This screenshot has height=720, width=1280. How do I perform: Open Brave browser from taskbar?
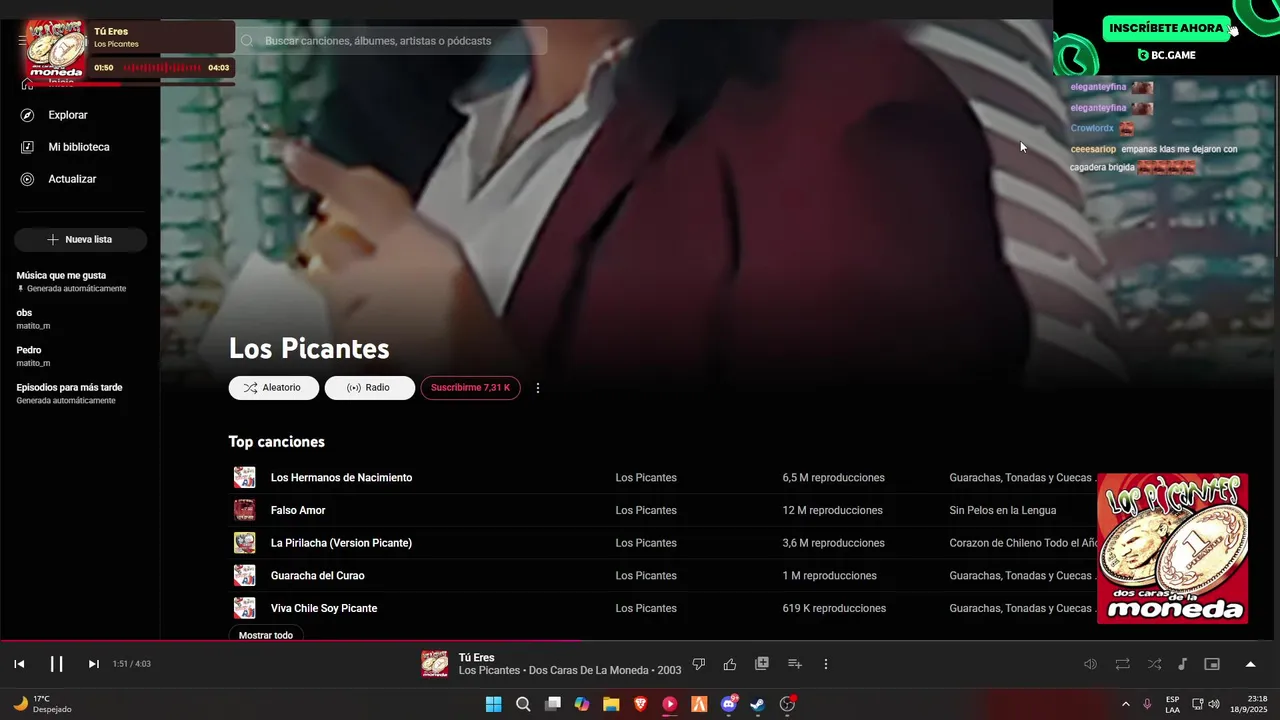tap(641, 704)
